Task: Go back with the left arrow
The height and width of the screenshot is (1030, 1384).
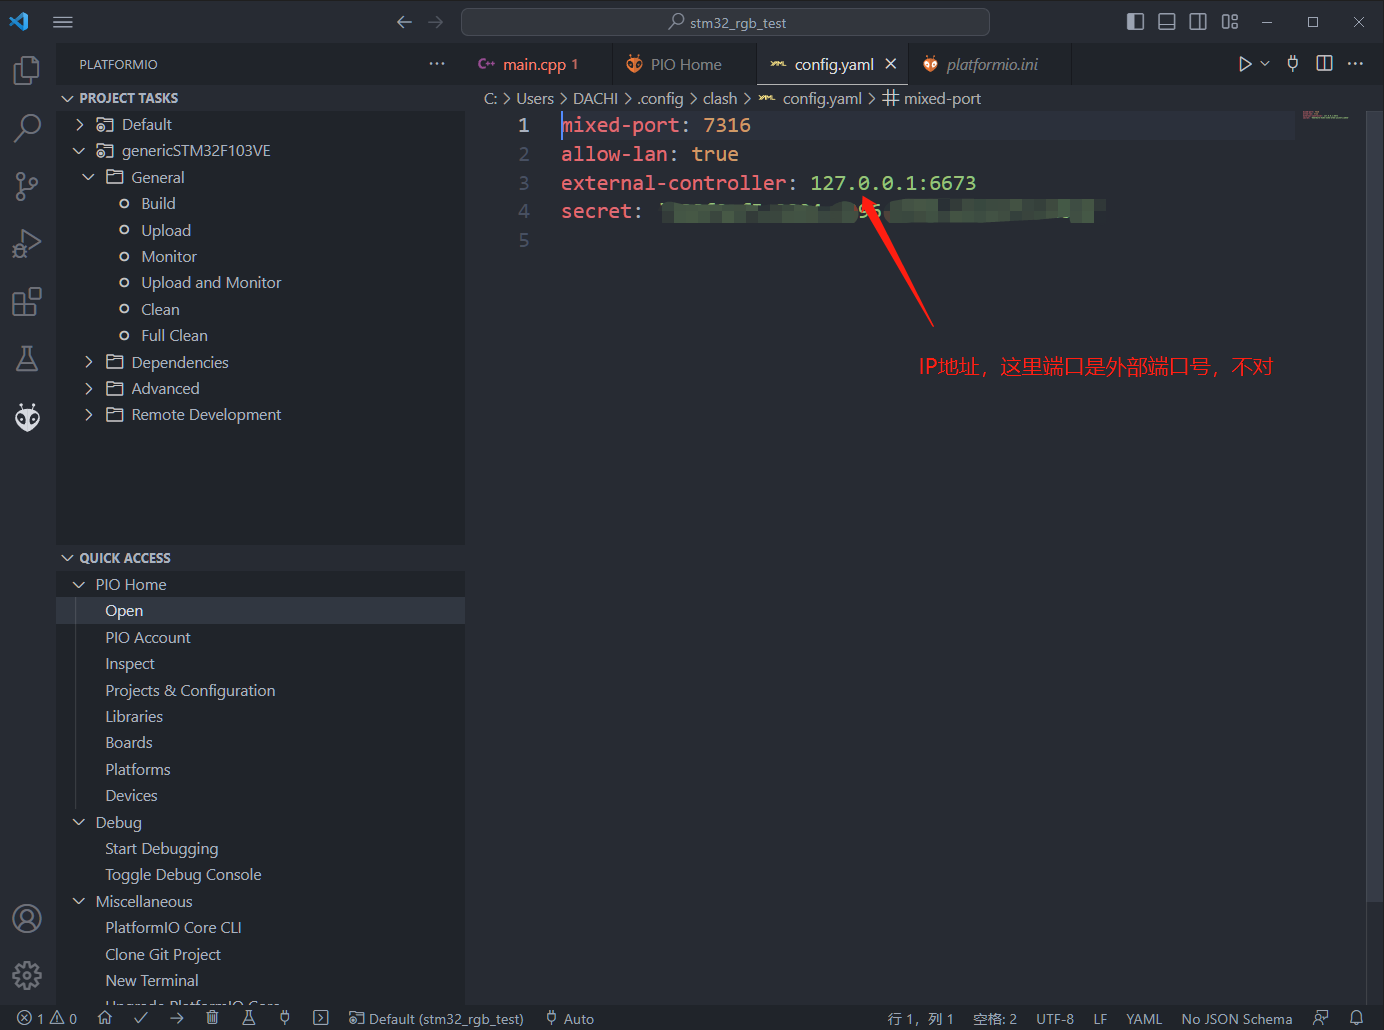Action: 404,22
